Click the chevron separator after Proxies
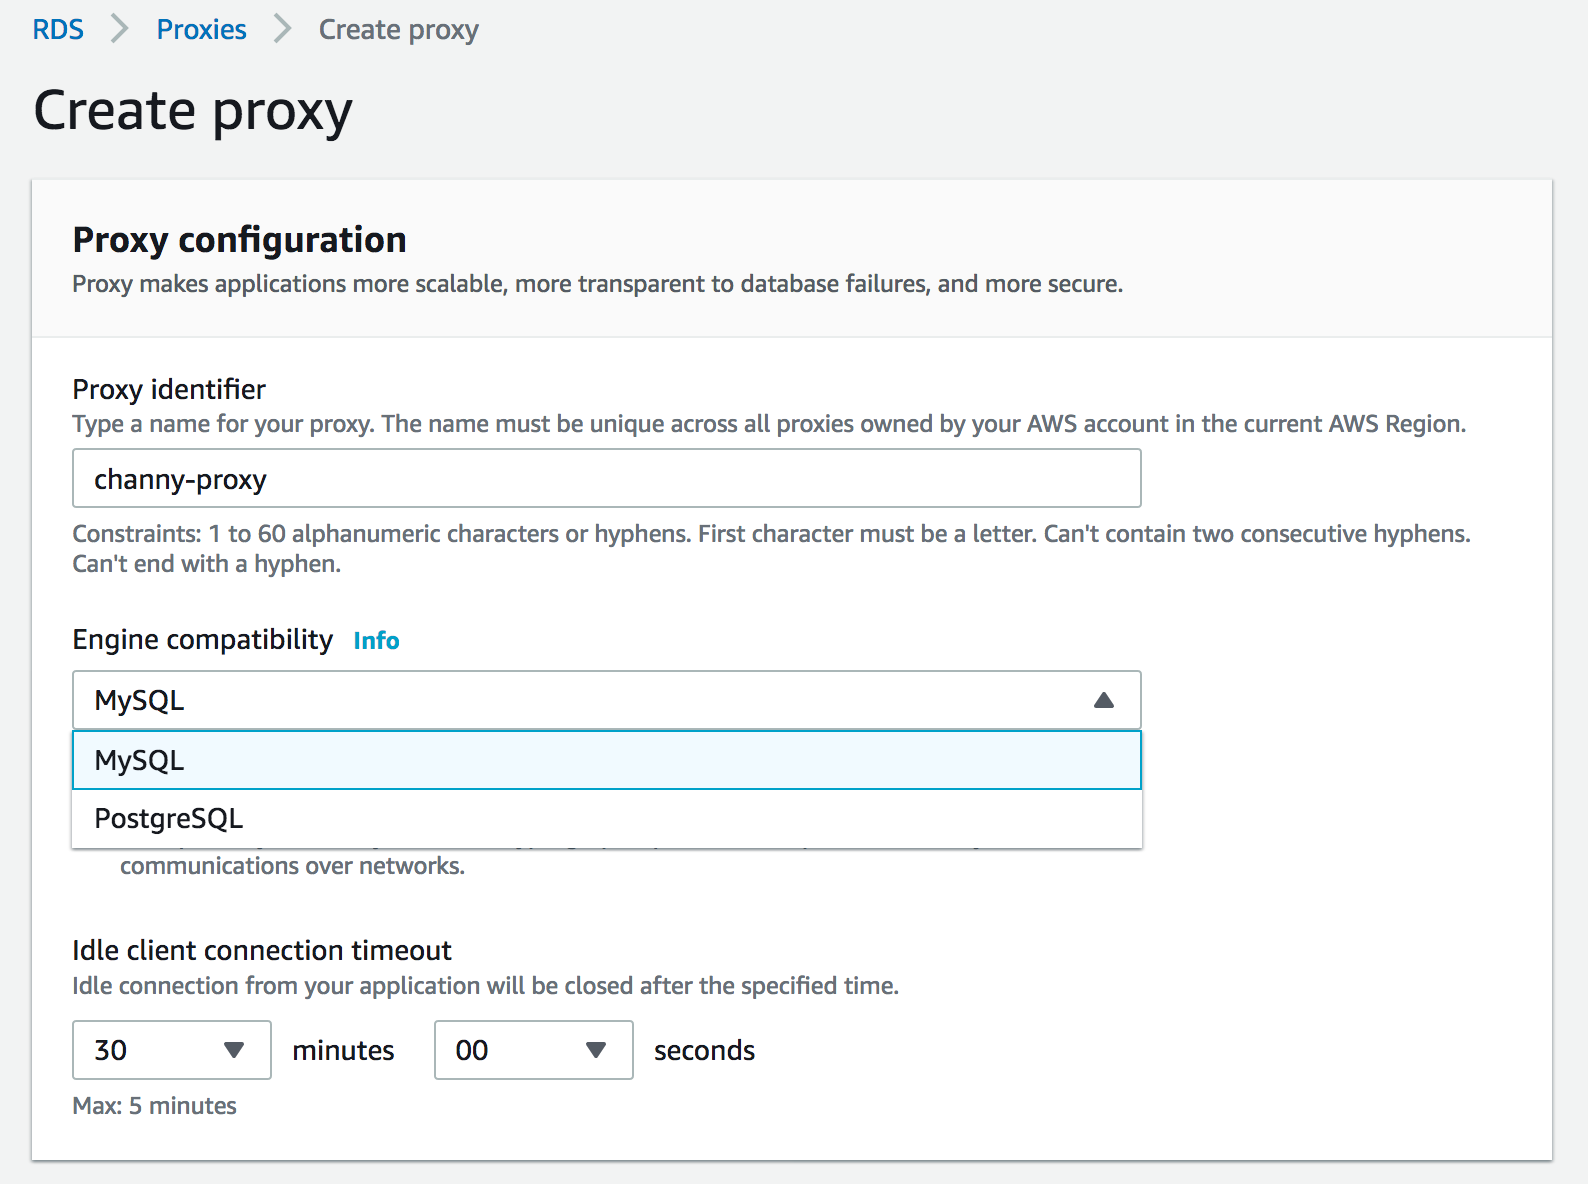 (283, 30)
